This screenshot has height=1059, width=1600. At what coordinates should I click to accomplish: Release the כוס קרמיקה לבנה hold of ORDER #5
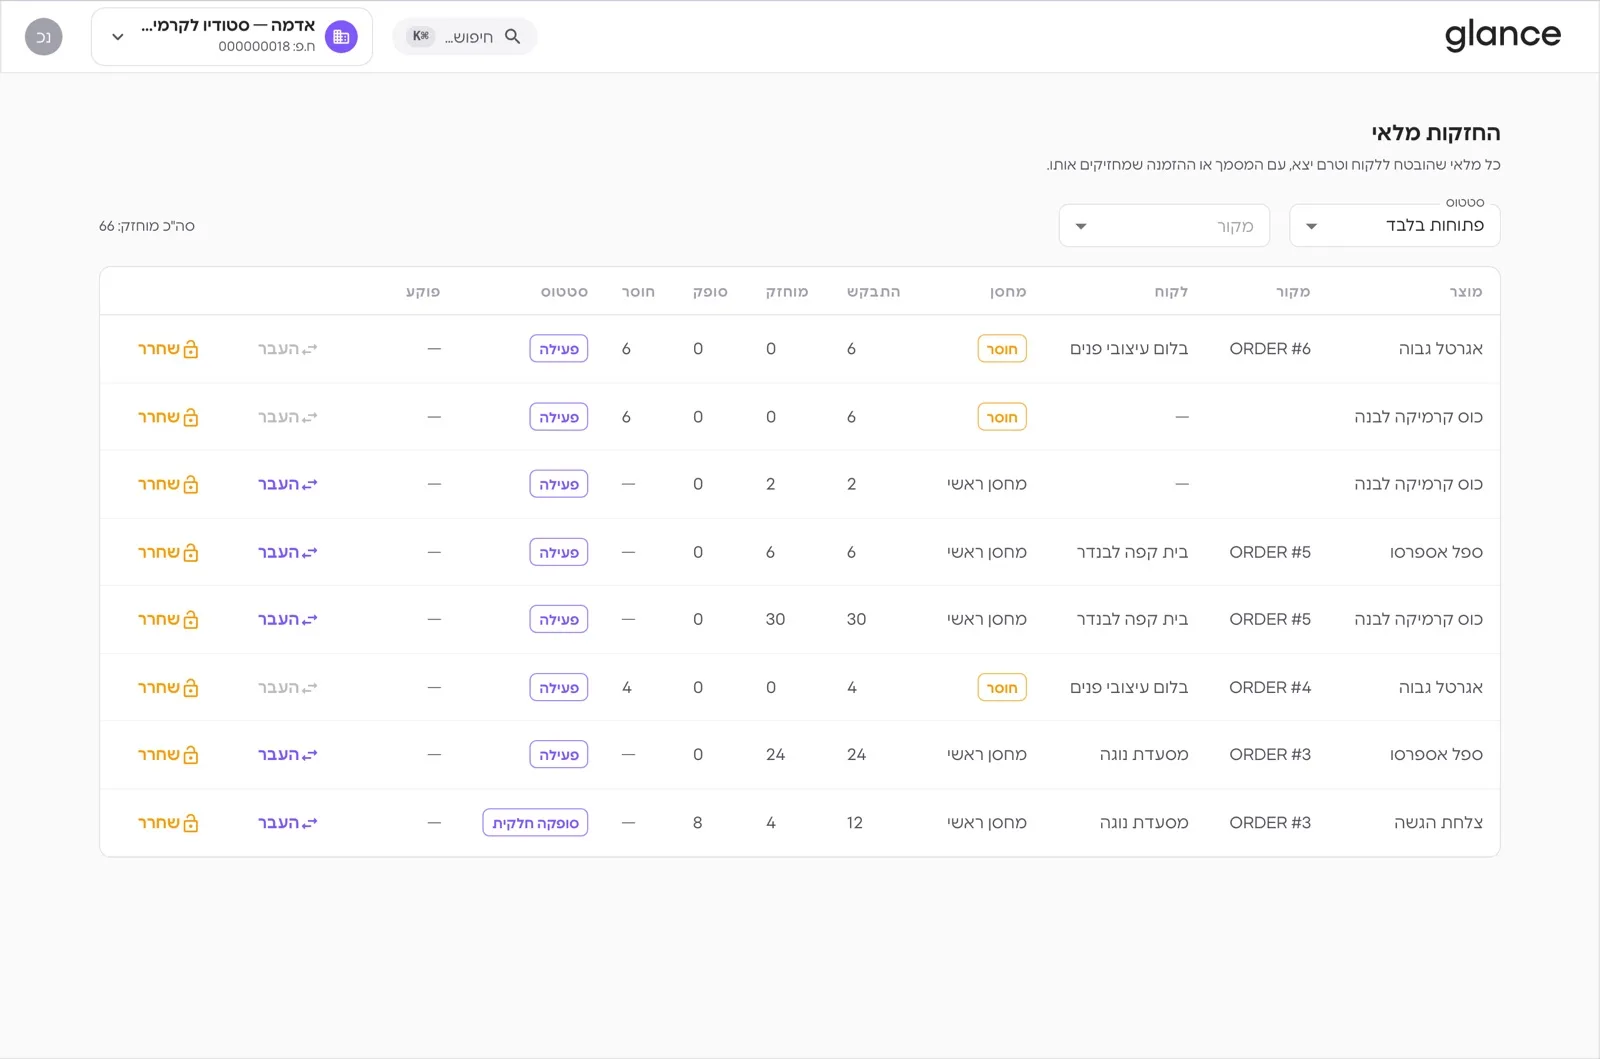(x=168, y=620)
